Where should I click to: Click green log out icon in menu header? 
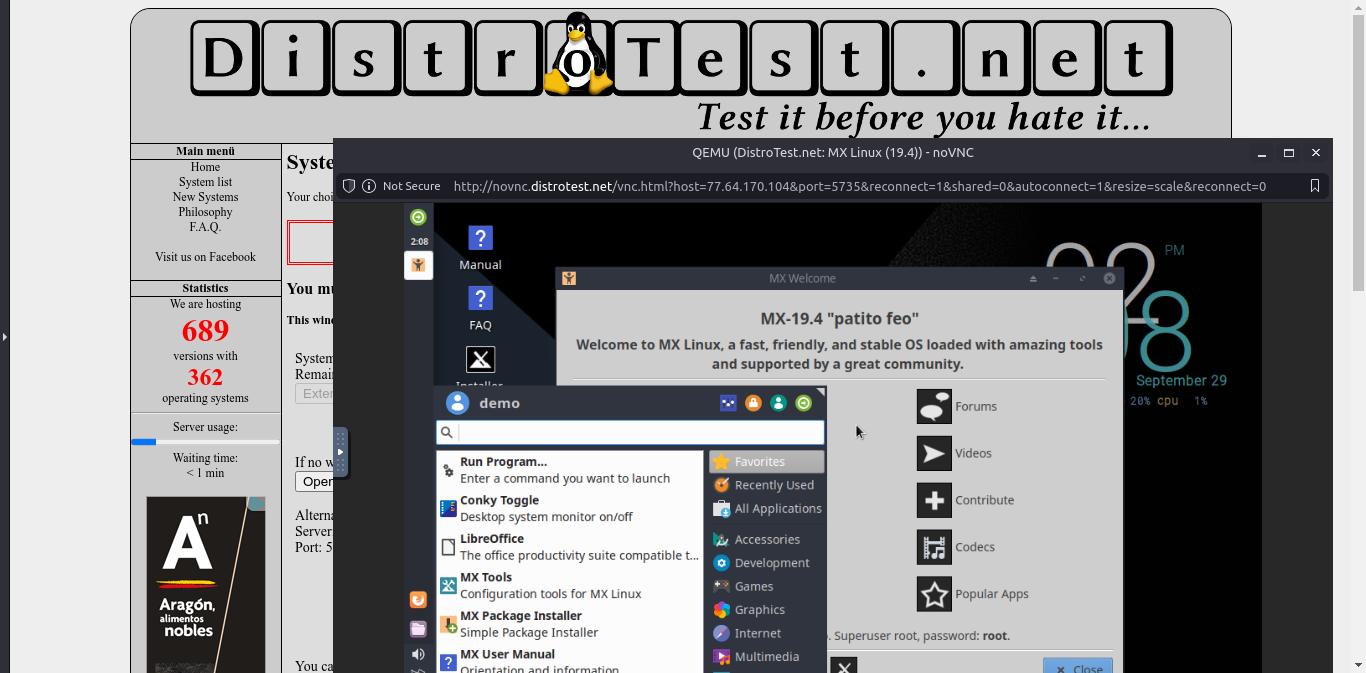point(803,403)
